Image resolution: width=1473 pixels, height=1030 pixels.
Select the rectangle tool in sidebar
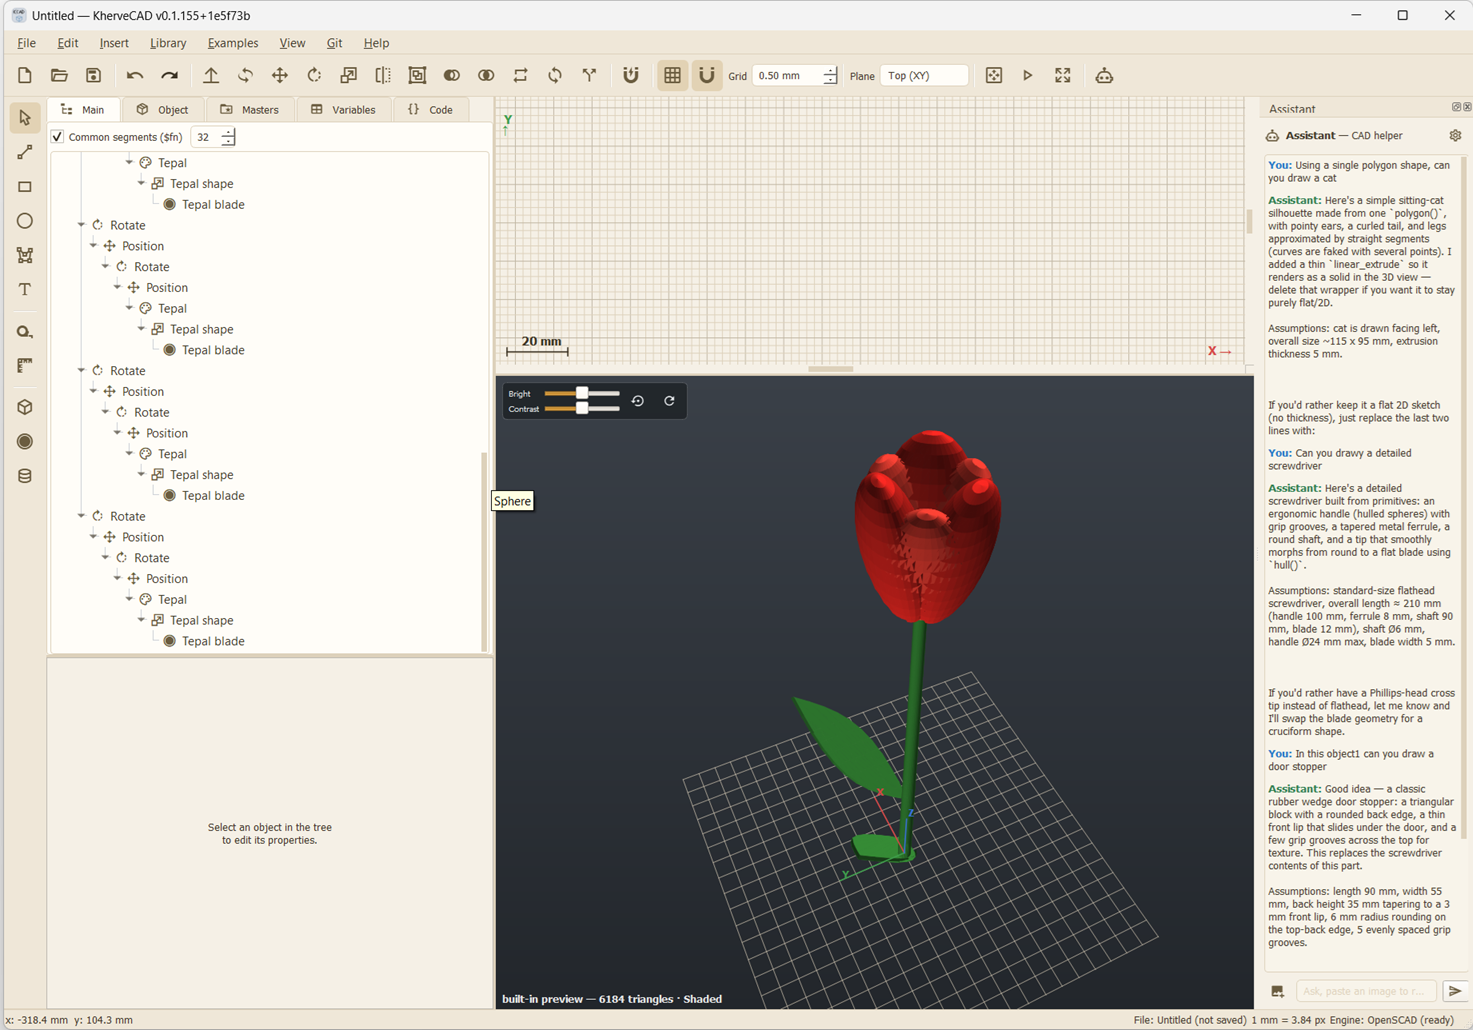(x=25, y=187)
